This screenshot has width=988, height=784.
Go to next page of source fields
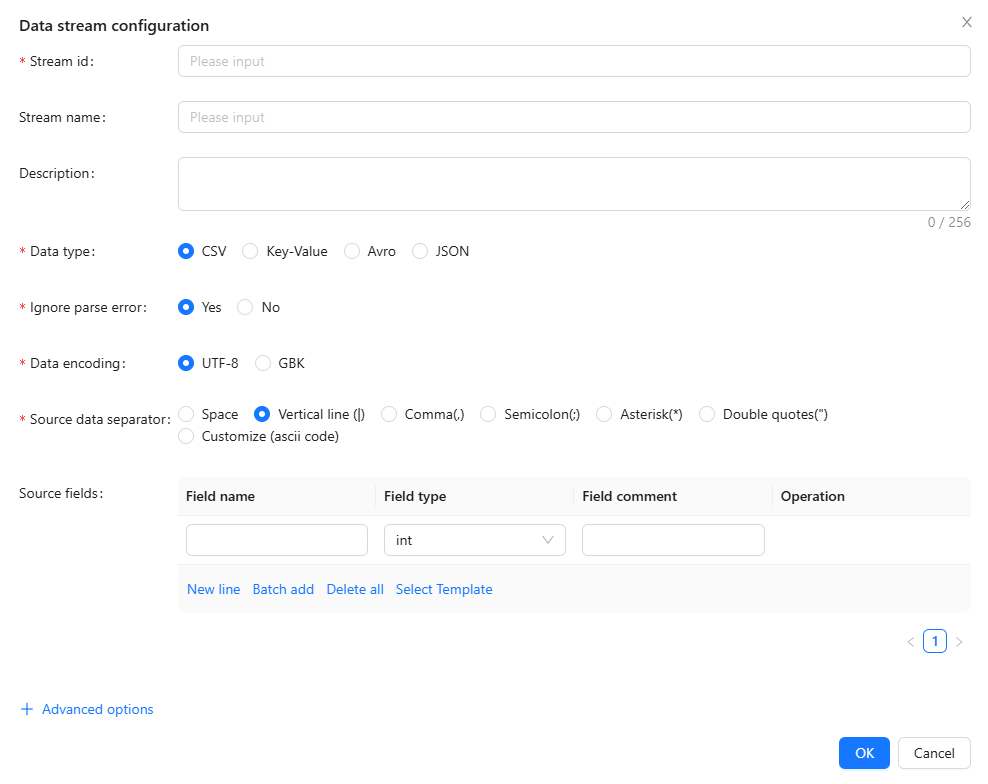[959, 642]
